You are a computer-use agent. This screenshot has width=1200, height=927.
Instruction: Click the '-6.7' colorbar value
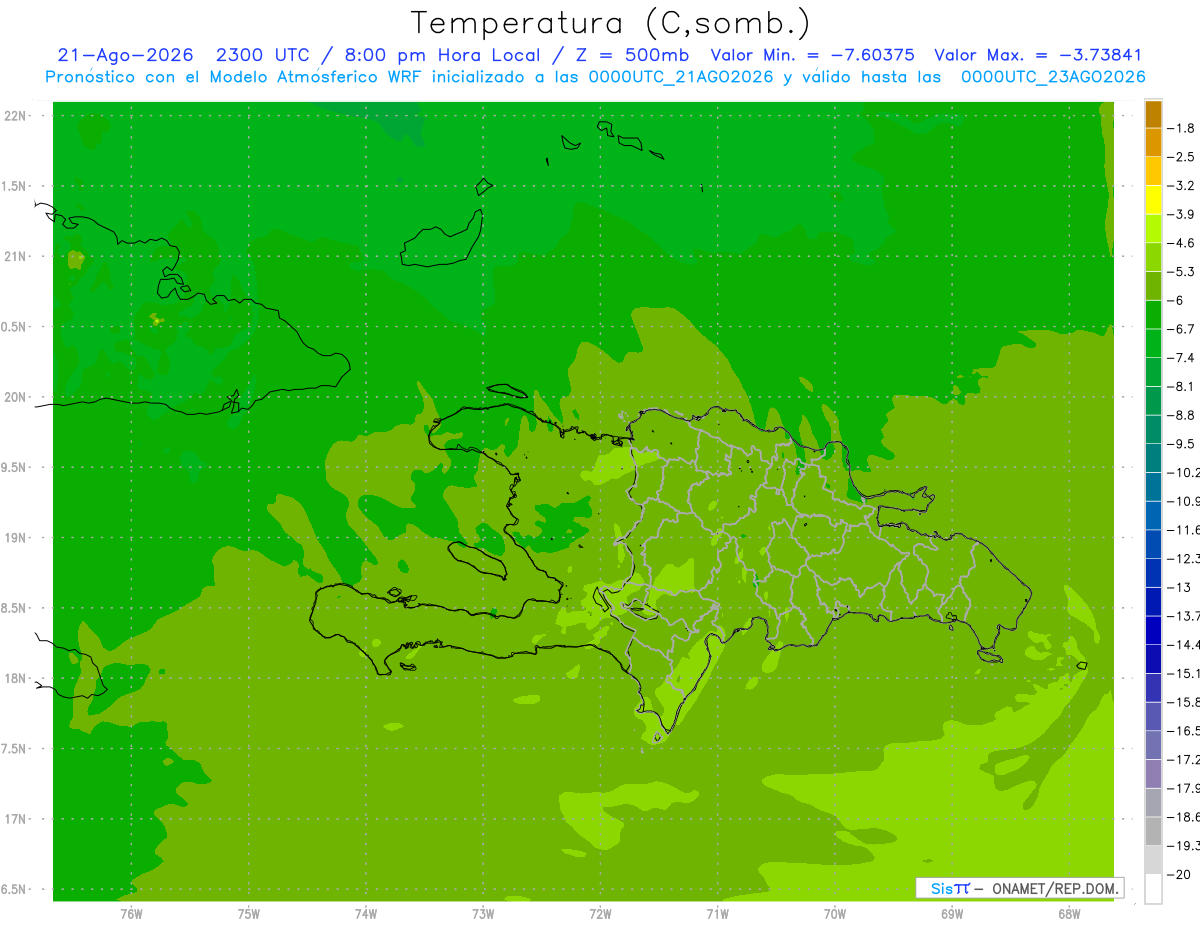click(1182, 329)
